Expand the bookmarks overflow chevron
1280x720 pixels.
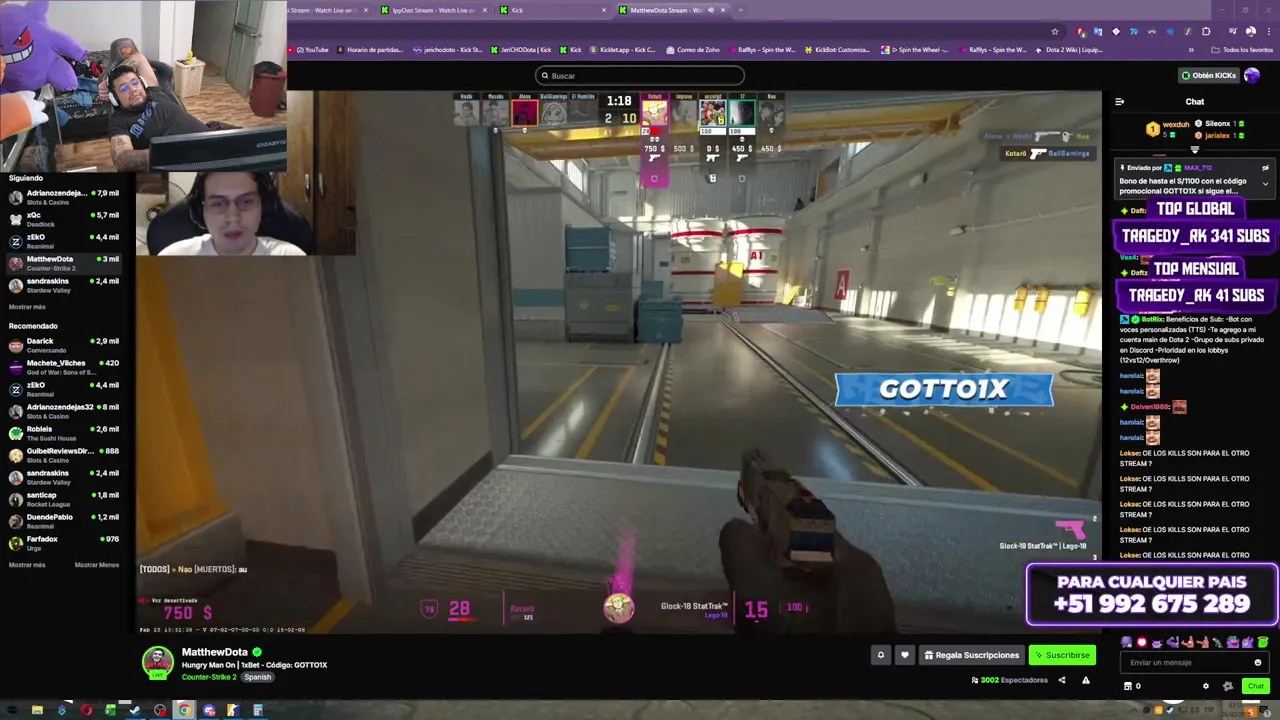[x=1191, y=49]
